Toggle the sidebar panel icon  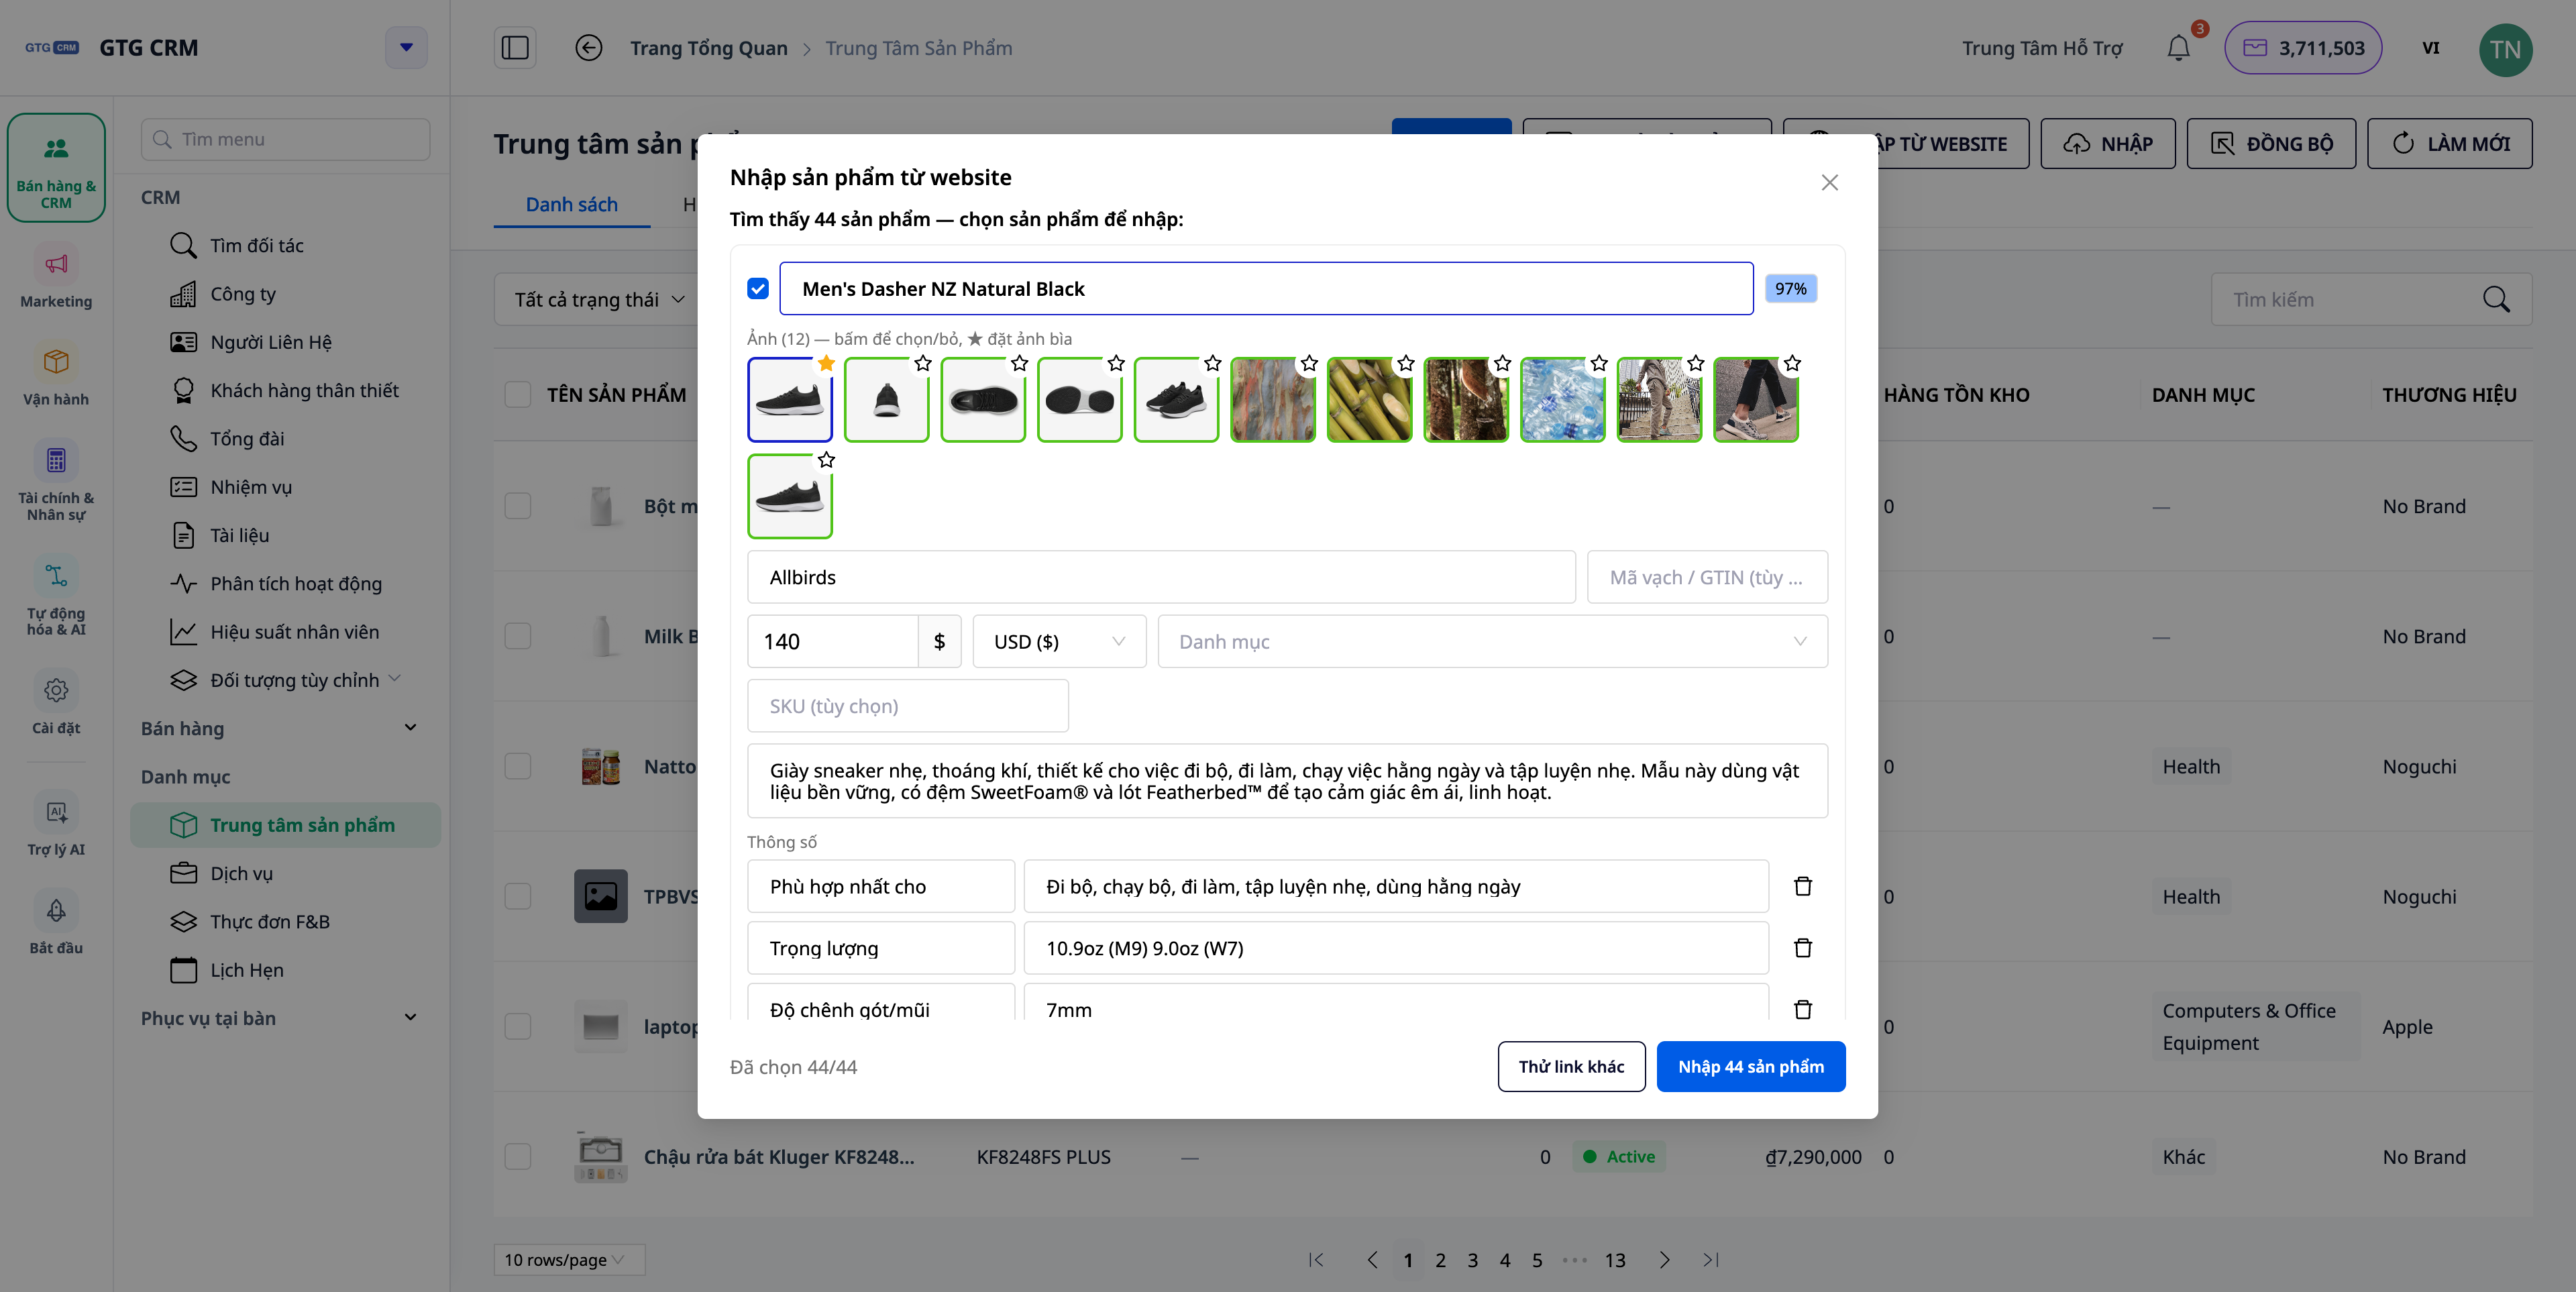click(x=515, y=48)
